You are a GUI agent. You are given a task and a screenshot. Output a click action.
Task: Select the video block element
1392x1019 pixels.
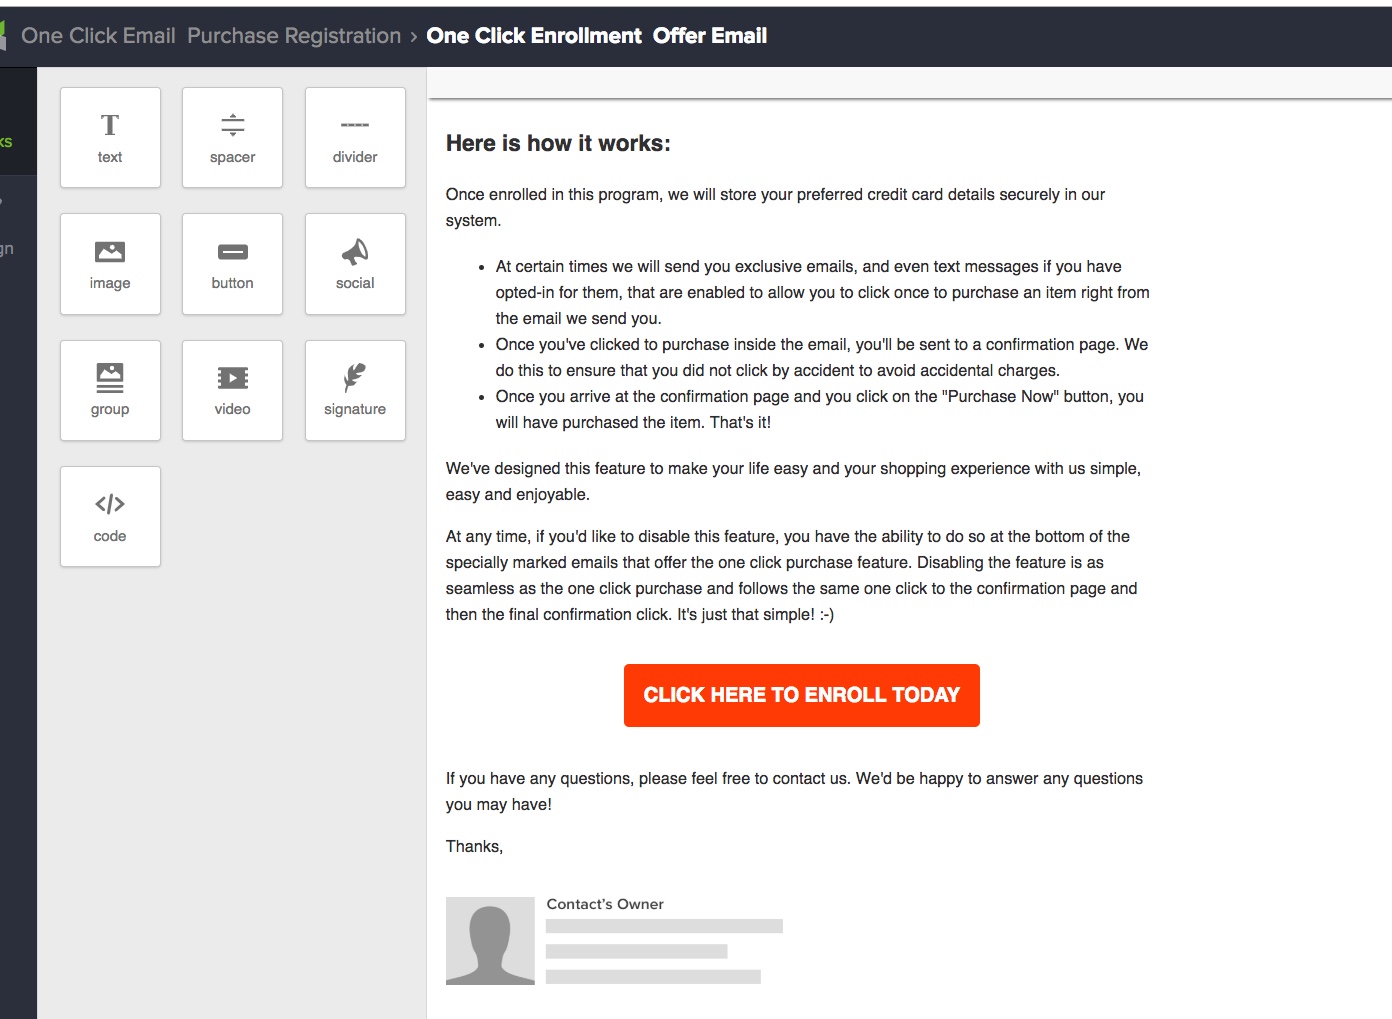tap(232, 390)
